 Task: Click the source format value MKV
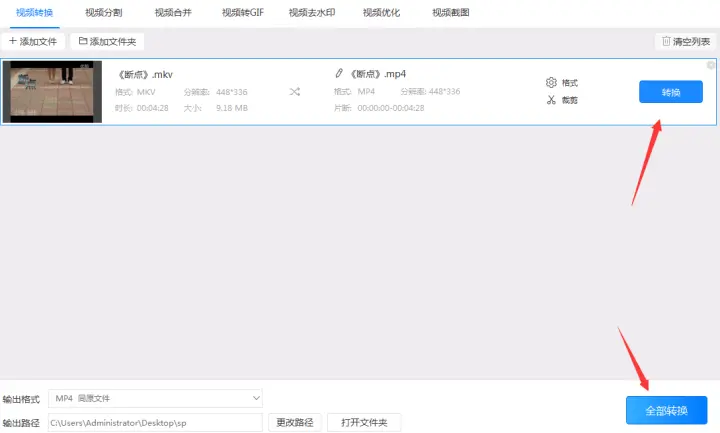[146, 92]
